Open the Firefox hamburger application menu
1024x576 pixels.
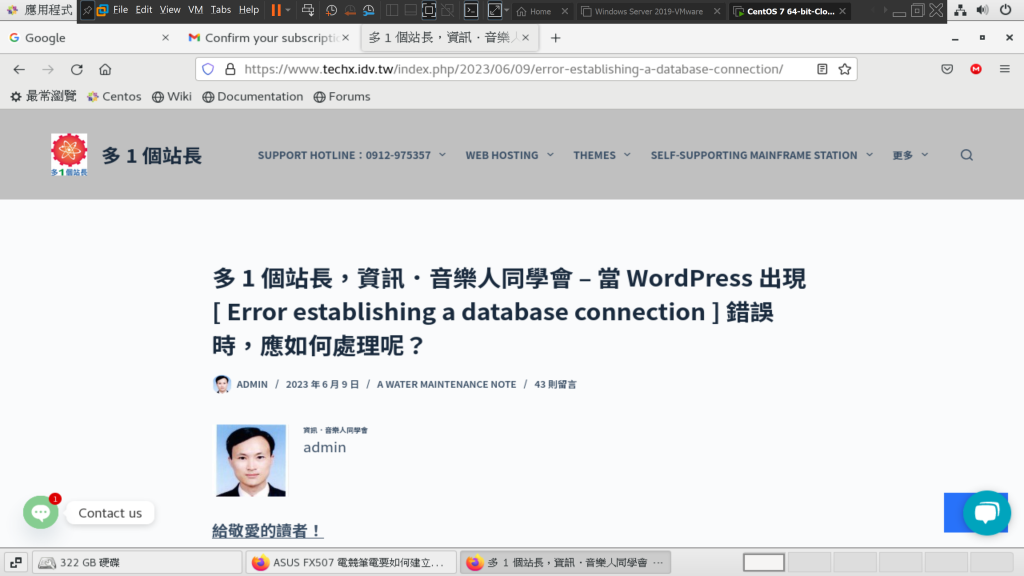coord(1004,69)
